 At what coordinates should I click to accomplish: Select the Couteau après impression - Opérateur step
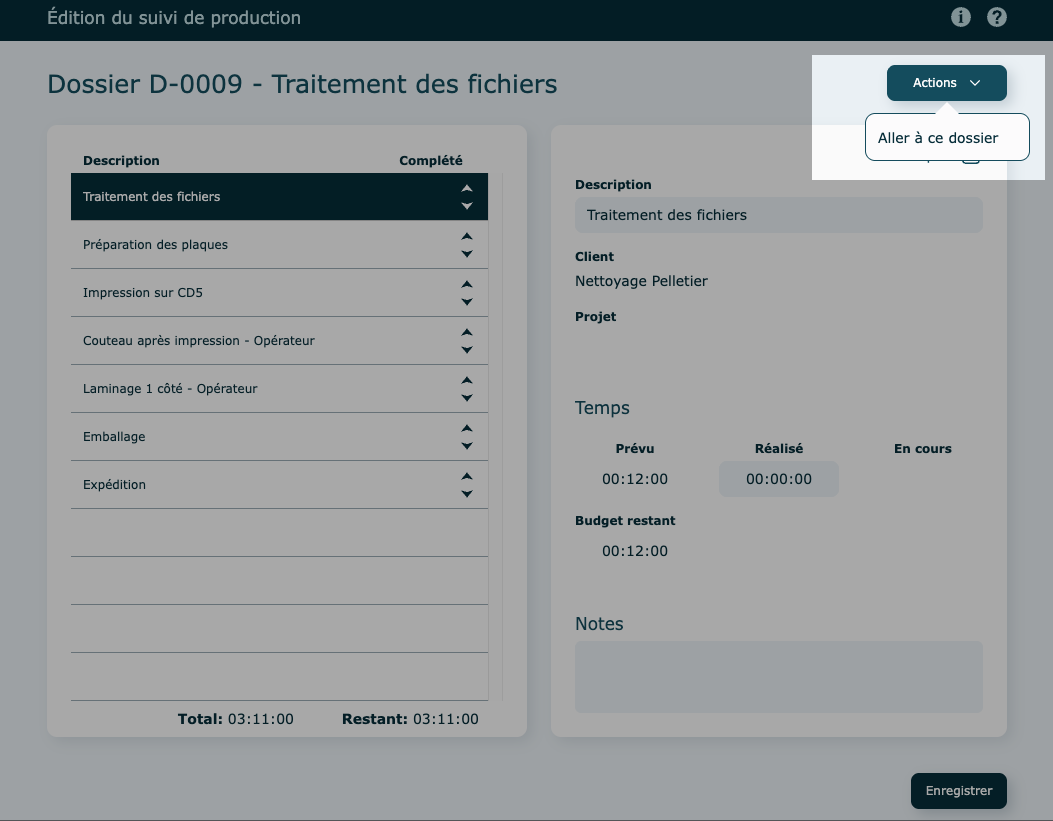point(250,341)
